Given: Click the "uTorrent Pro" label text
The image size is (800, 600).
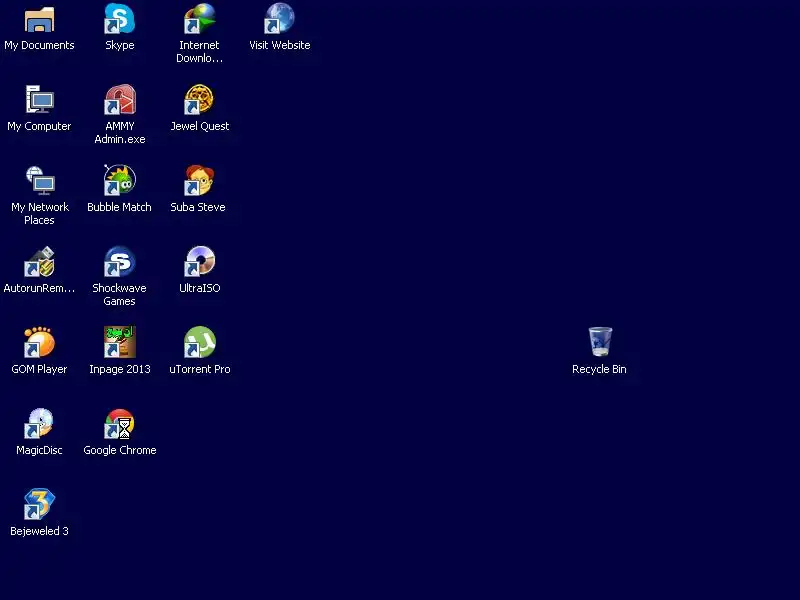Looking at the screenshot, I should click(x=200, y=369).
